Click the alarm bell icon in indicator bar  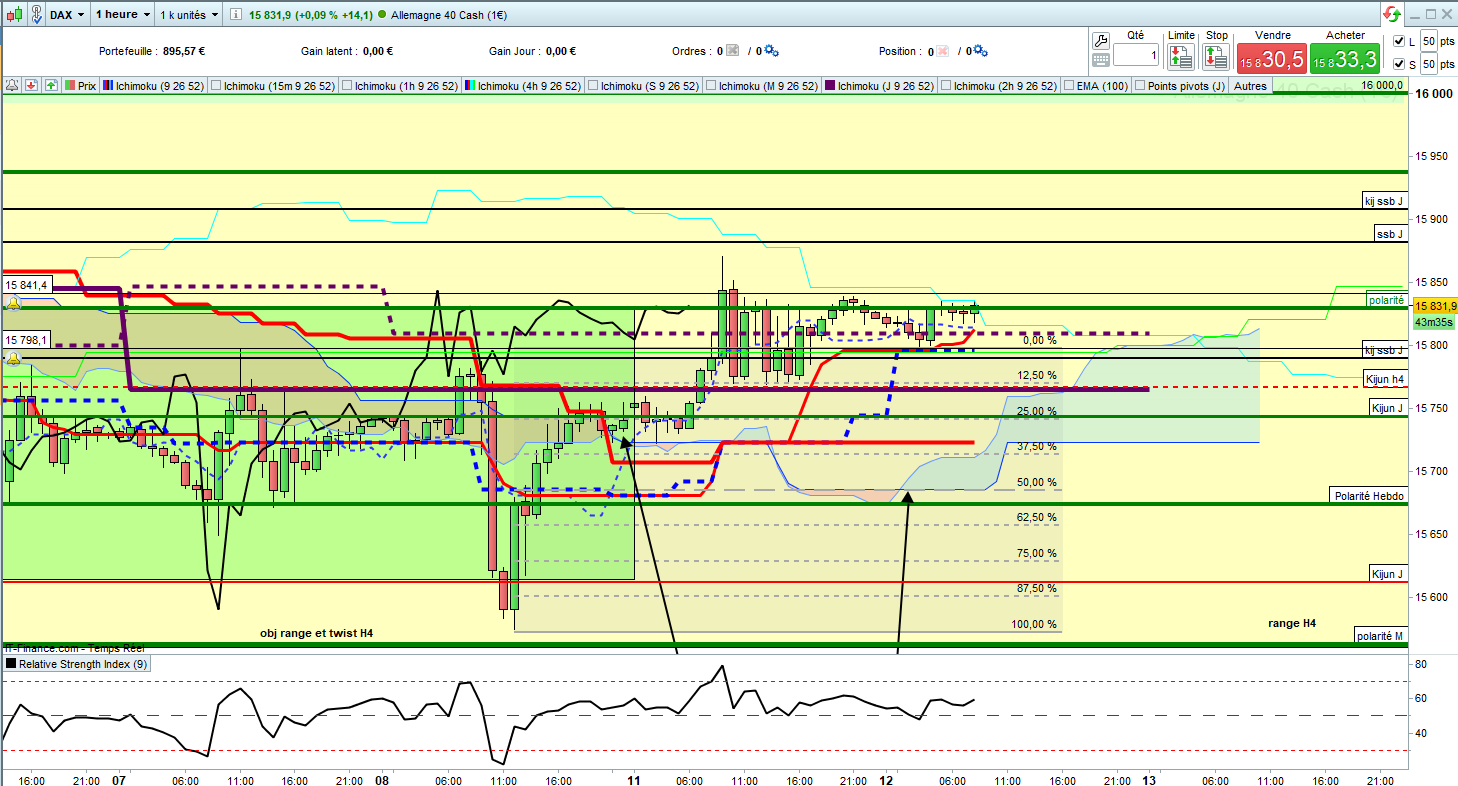pos(12,86)
